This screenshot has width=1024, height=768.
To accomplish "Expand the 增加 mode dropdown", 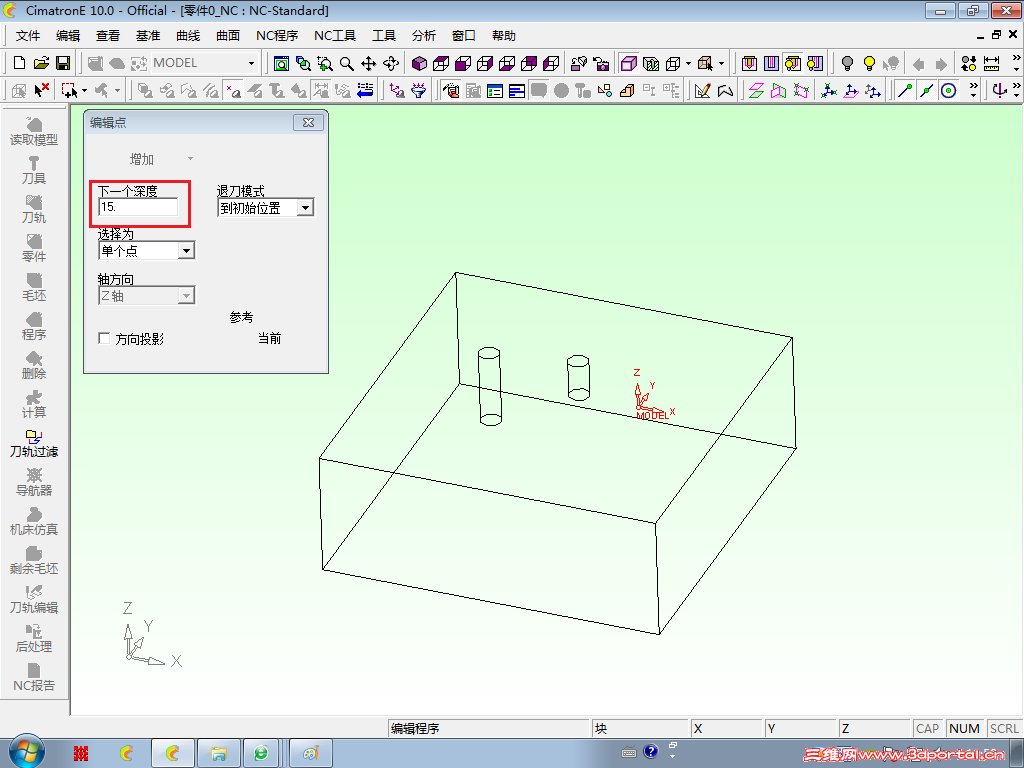I will coord(190,159).
